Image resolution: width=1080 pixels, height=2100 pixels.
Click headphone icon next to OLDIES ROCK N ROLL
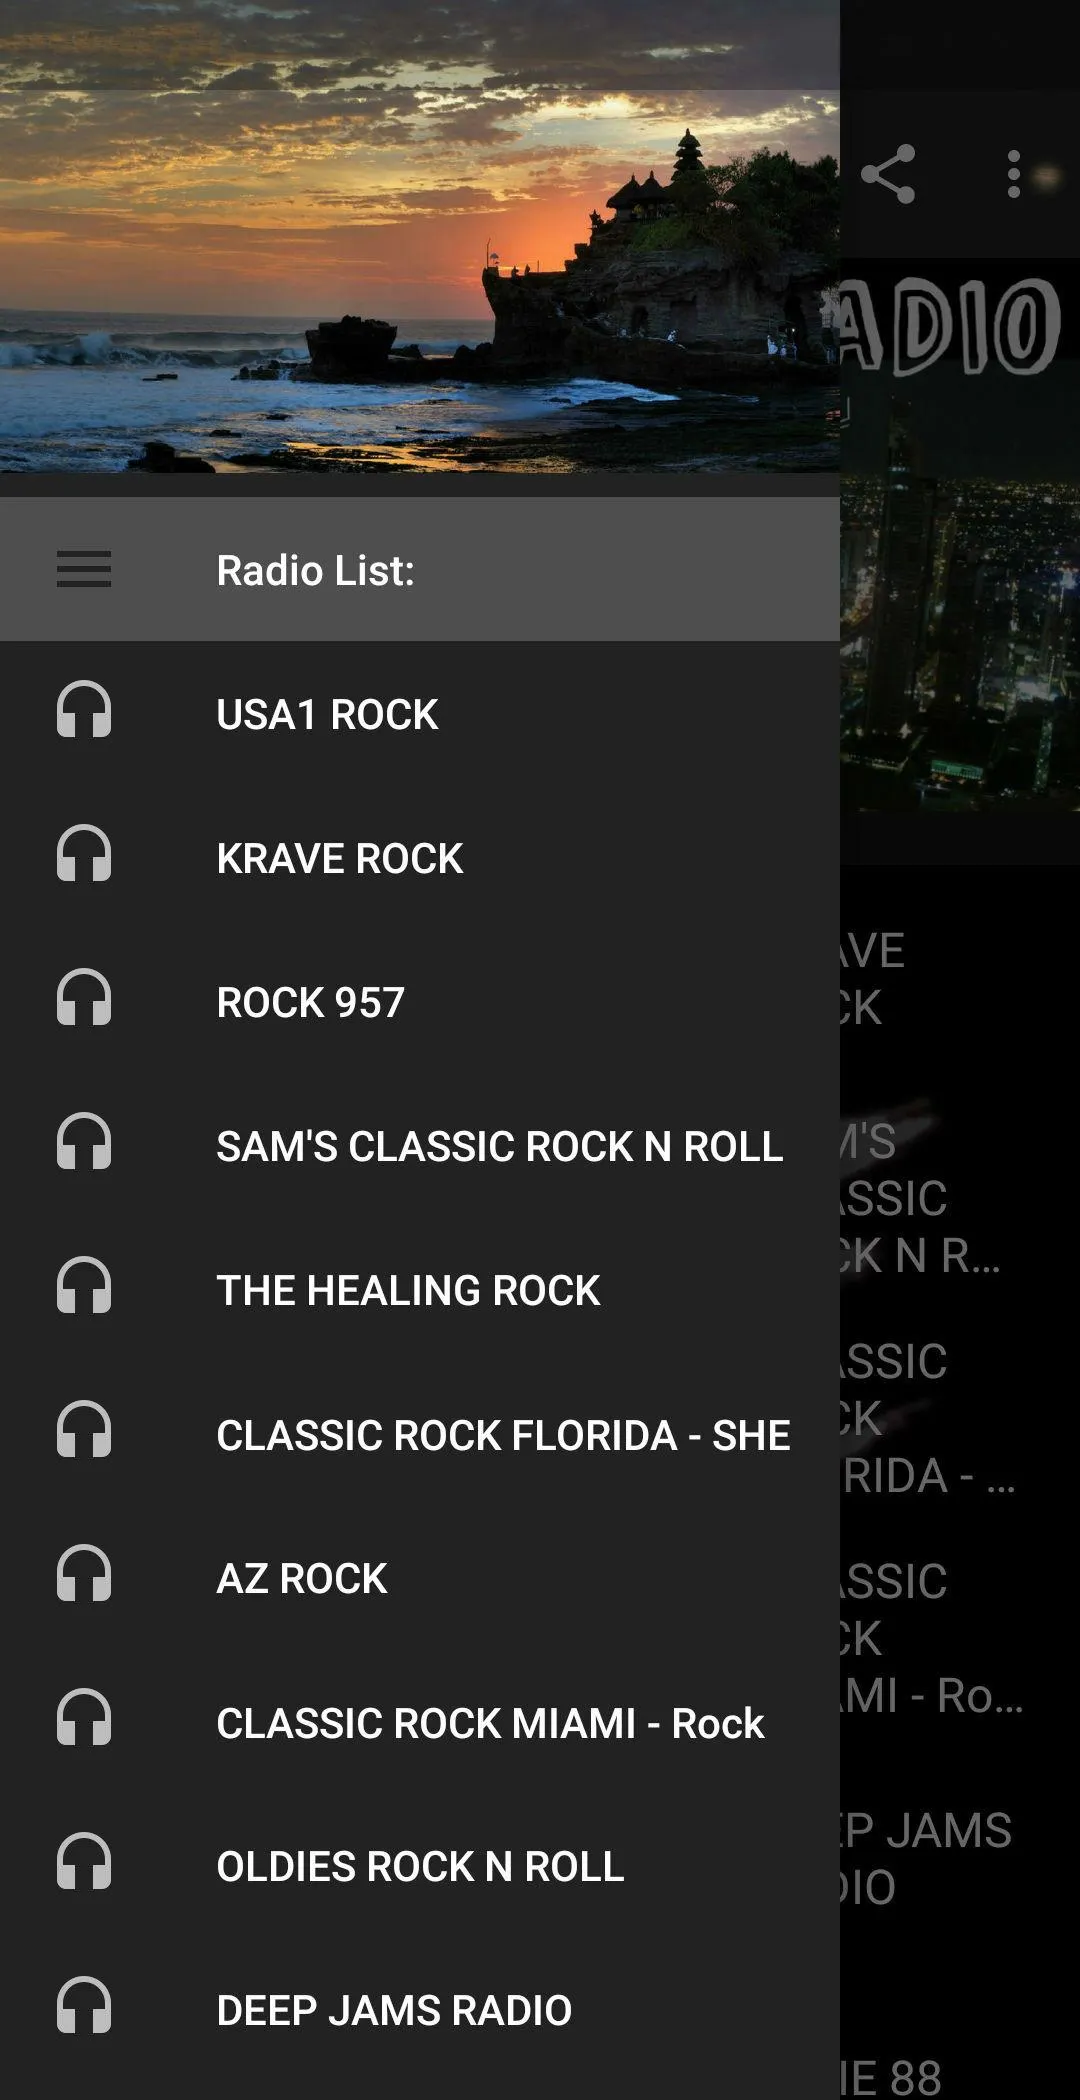click(84, 1861)
